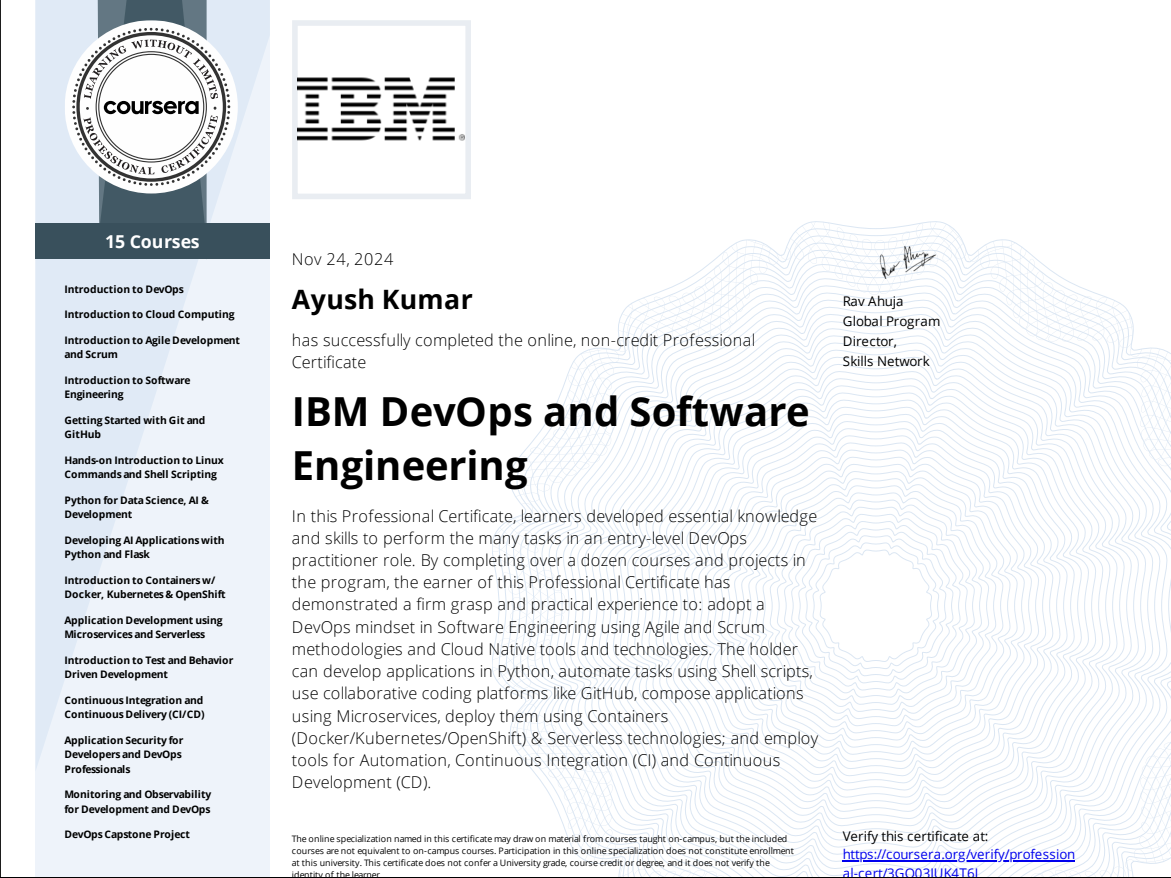This screenshot has width=1171, height=878.
Task: Click the Coursera Professional Certificate seal
Action: tap(152, 107)
